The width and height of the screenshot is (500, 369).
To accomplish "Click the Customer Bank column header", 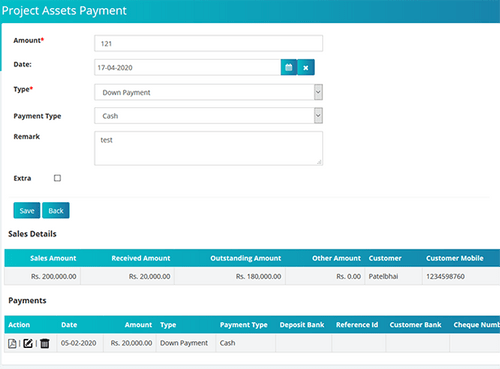I will (x=415, y=325).
